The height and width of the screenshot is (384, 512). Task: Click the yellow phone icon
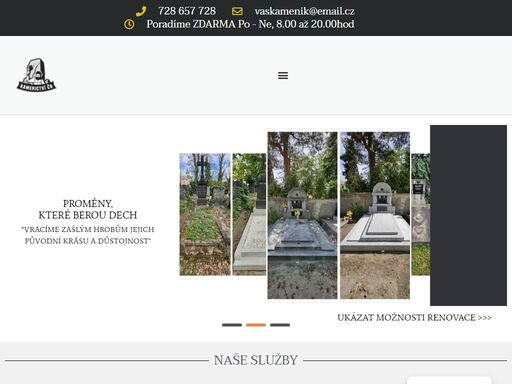(141, 11)
